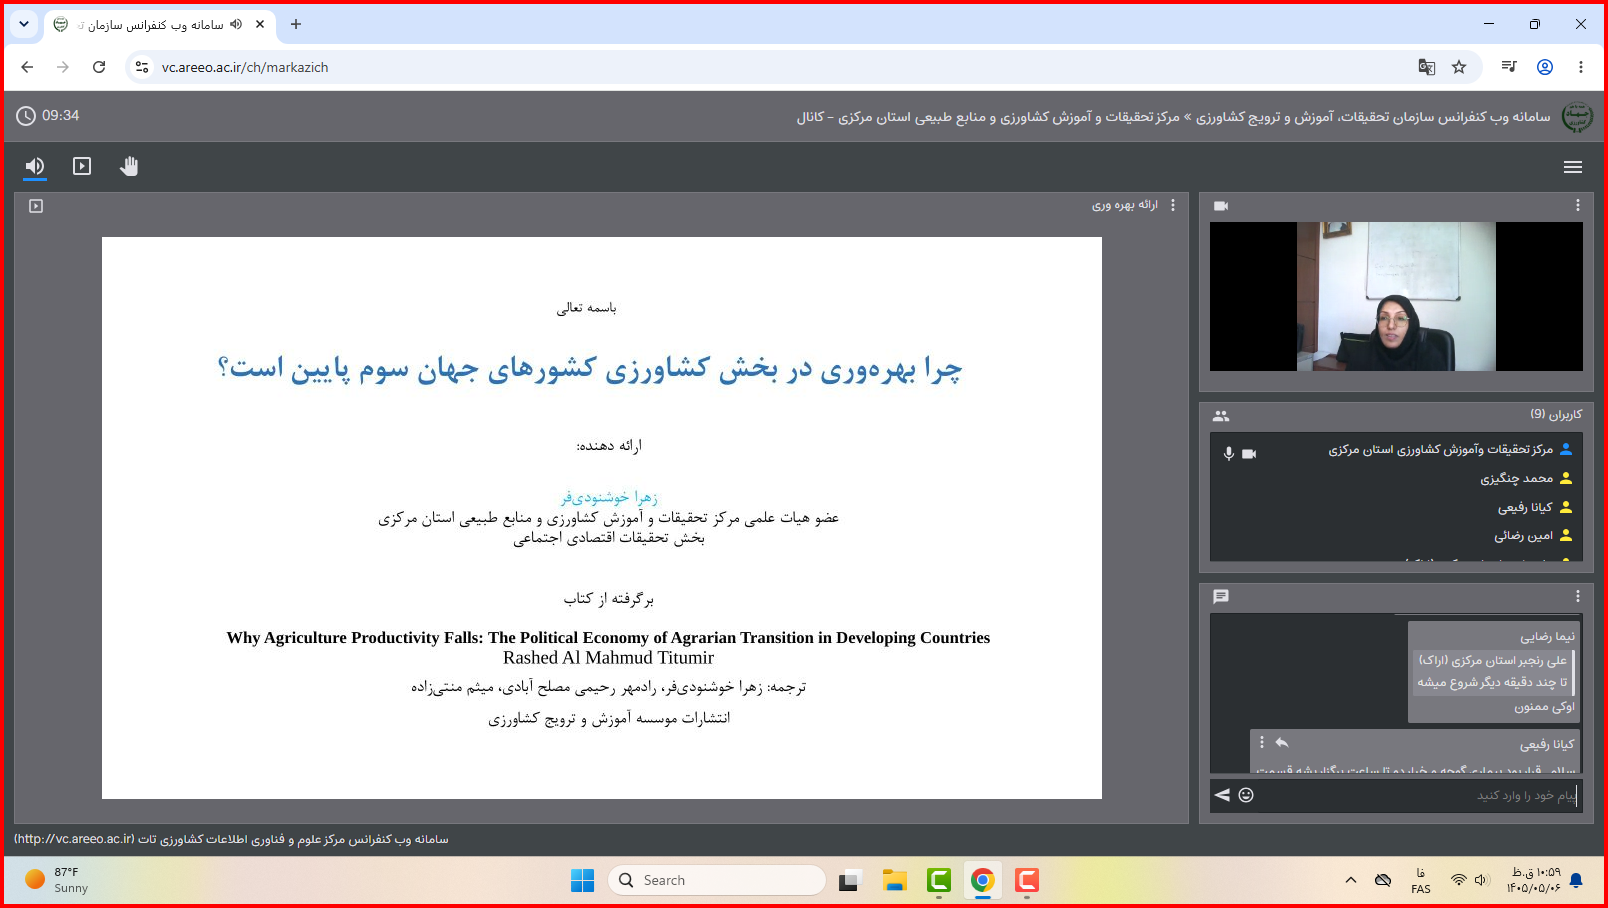The height and width of the screenshot is (908, 1608).
Task: Reply to کیانا رفیعی's chat message
Action: tap(1282, 743)
